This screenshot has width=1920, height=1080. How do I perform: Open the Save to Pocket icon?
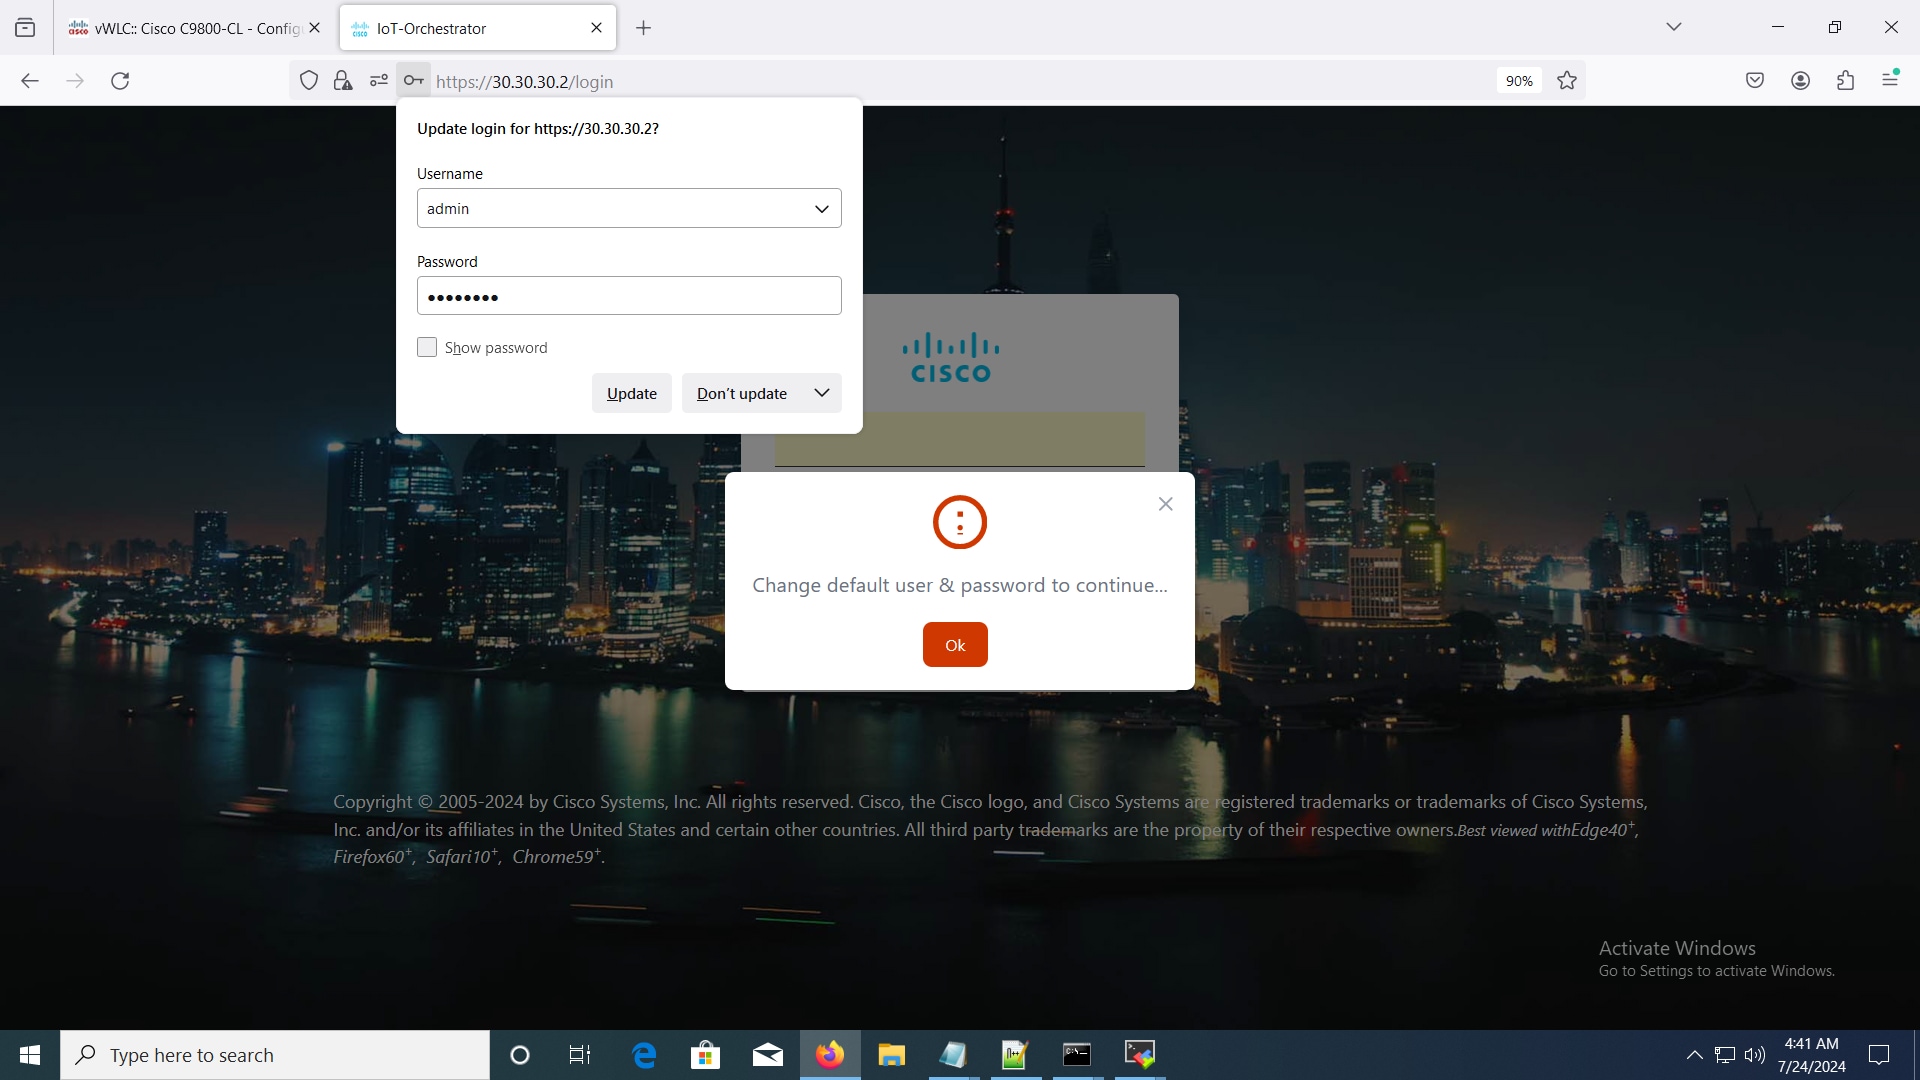[1755, 81]
